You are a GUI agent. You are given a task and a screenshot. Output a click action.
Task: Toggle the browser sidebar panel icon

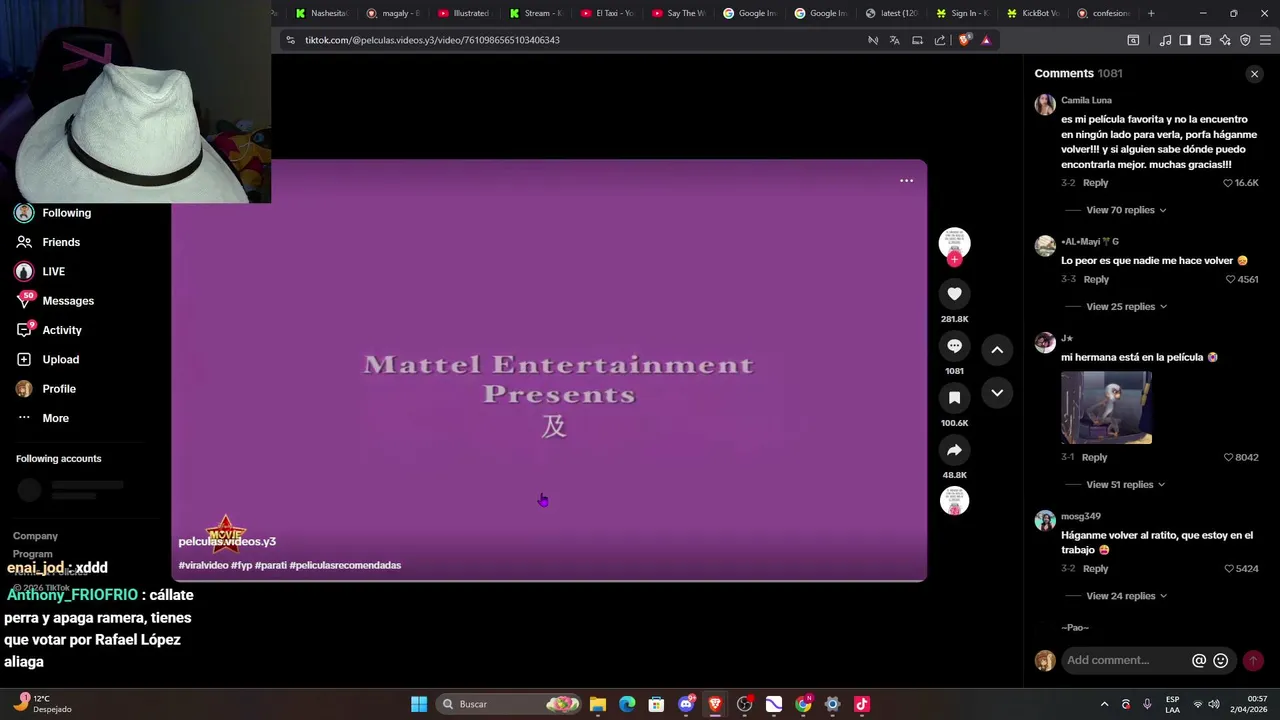[x=1185, y=40]
